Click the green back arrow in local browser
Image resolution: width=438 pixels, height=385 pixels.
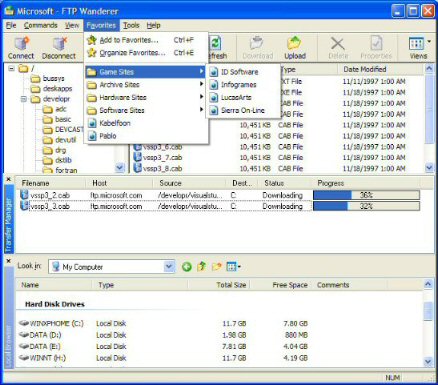pos(187,267)
